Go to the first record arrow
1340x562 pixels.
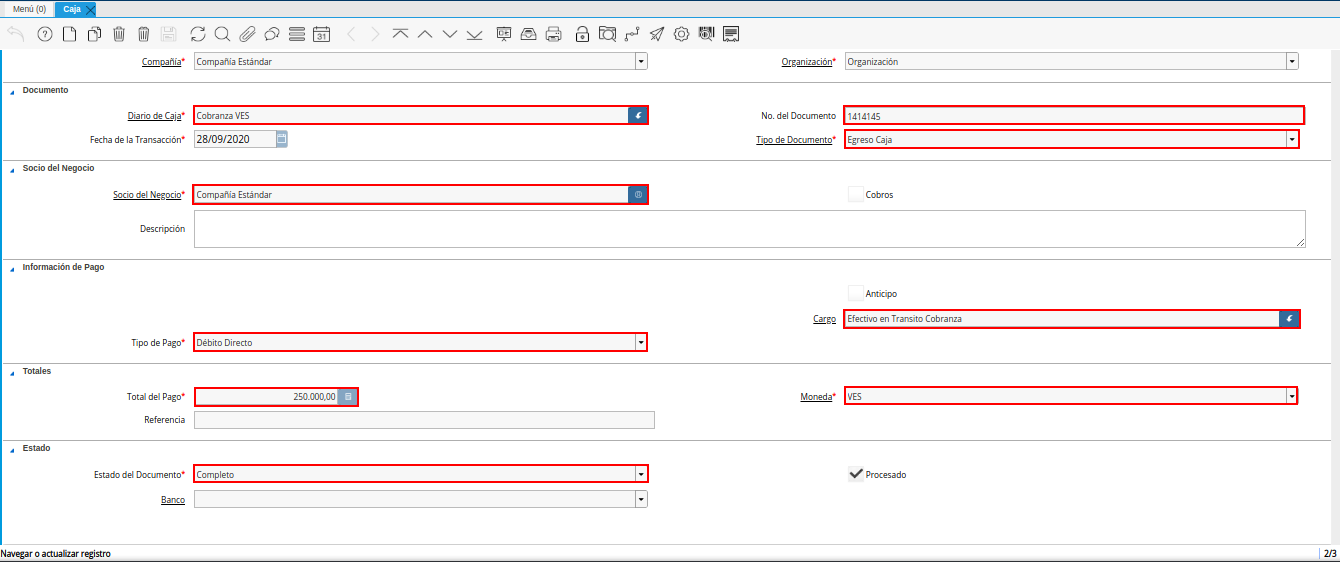(x=400, y=34)
